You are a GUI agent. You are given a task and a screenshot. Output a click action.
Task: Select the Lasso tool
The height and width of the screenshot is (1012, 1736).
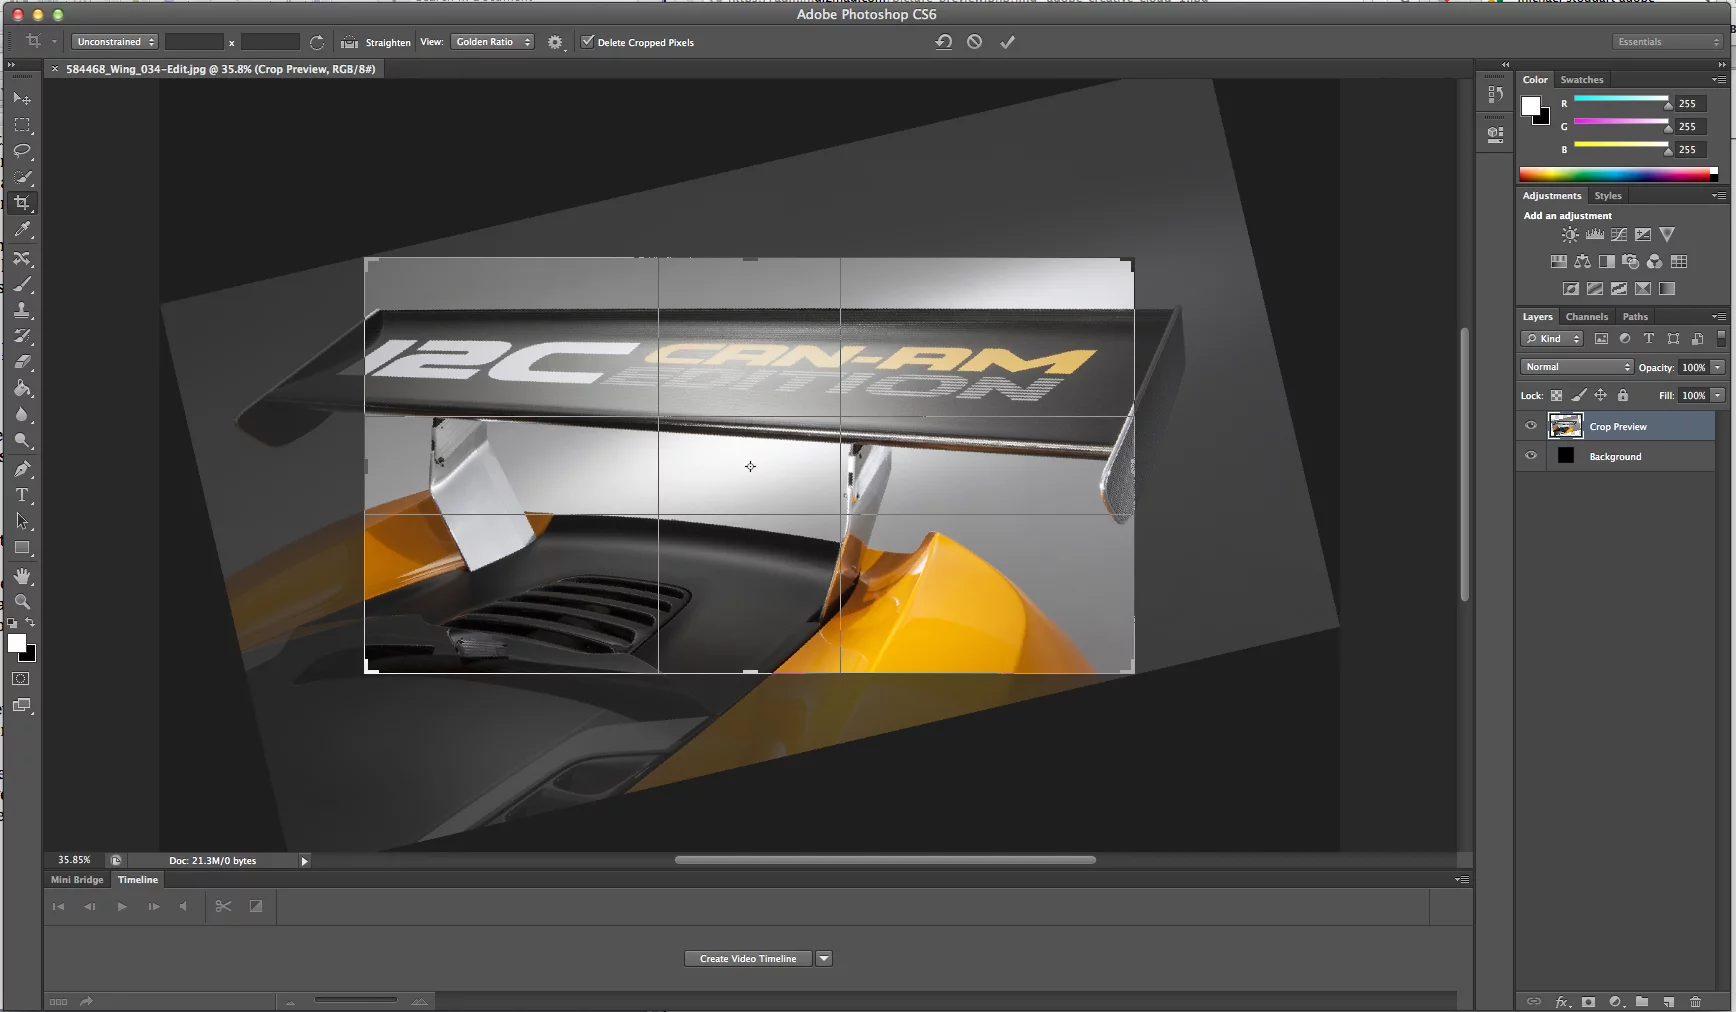pyautogui.click(x=22, y=151)
